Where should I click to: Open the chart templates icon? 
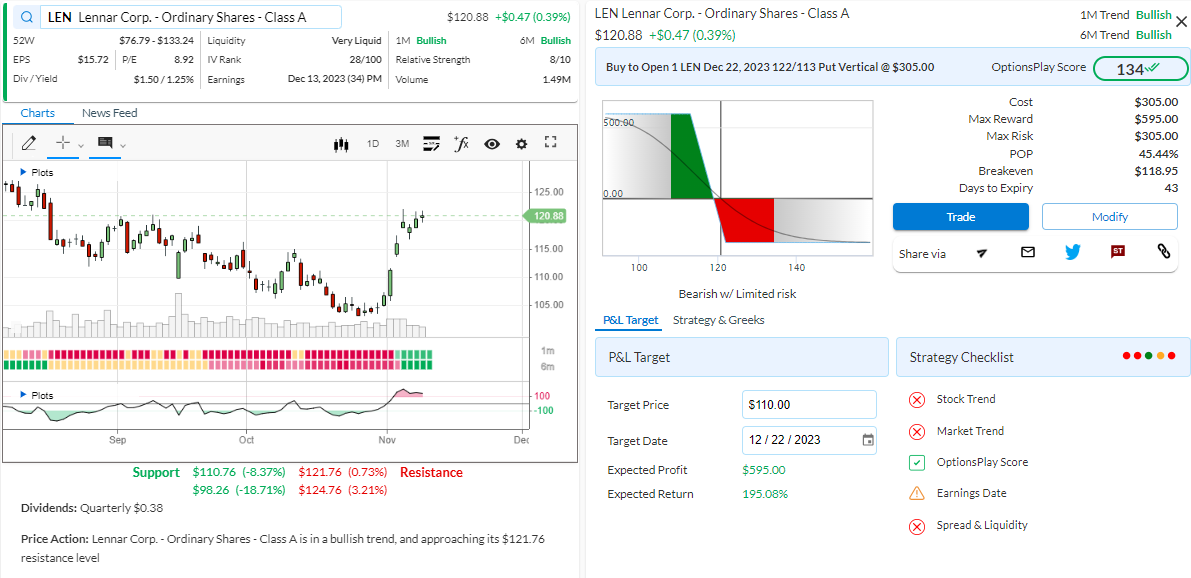pos(431,144)
